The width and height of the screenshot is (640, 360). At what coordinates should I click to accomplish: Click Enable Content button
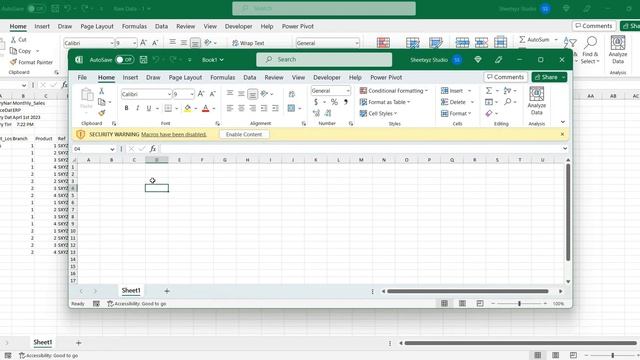244,134
